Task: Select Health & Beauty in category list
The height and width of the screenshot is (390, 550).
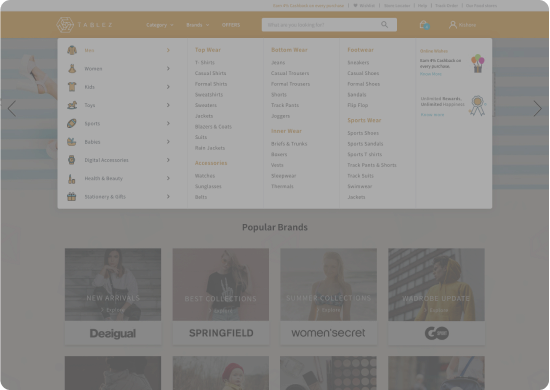Action: coord(103,179)
